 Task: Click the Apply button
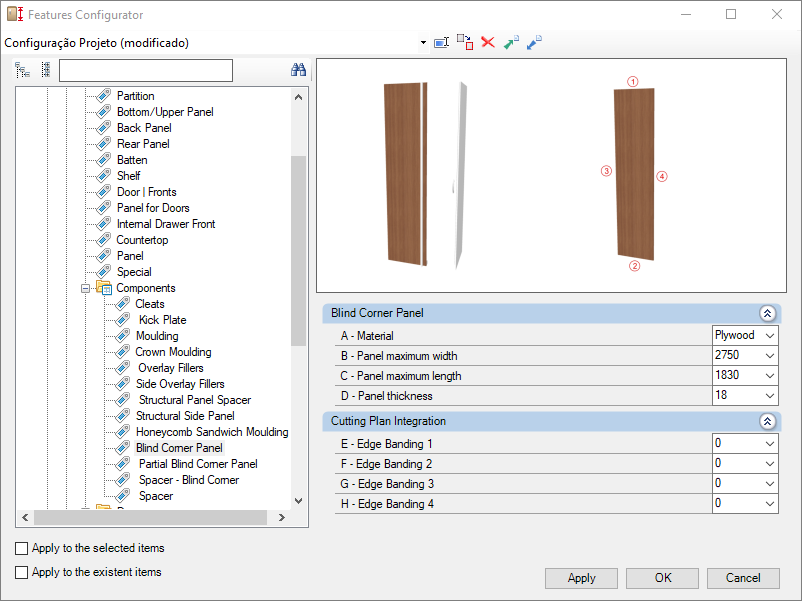[x=581, y=578]
